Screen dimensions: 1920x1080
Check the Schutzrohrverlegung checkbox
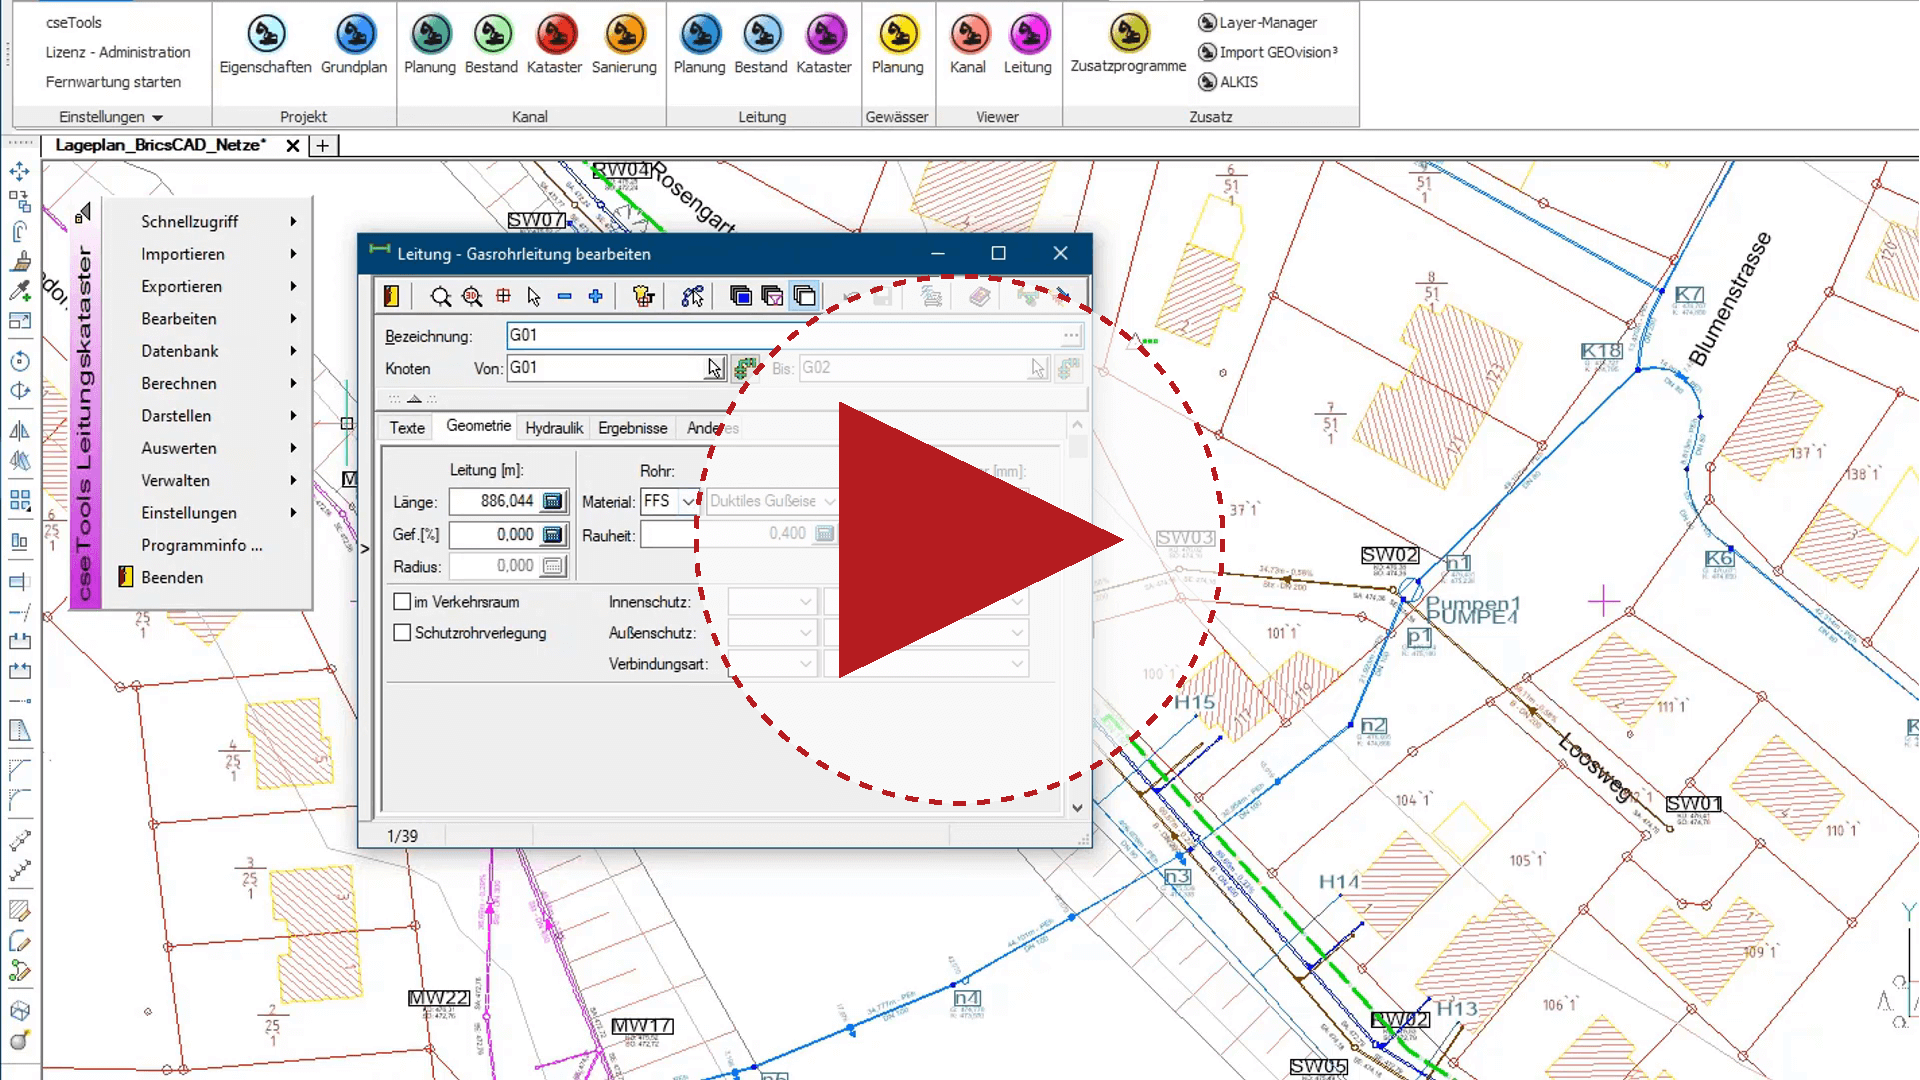(x=402, y=633)
